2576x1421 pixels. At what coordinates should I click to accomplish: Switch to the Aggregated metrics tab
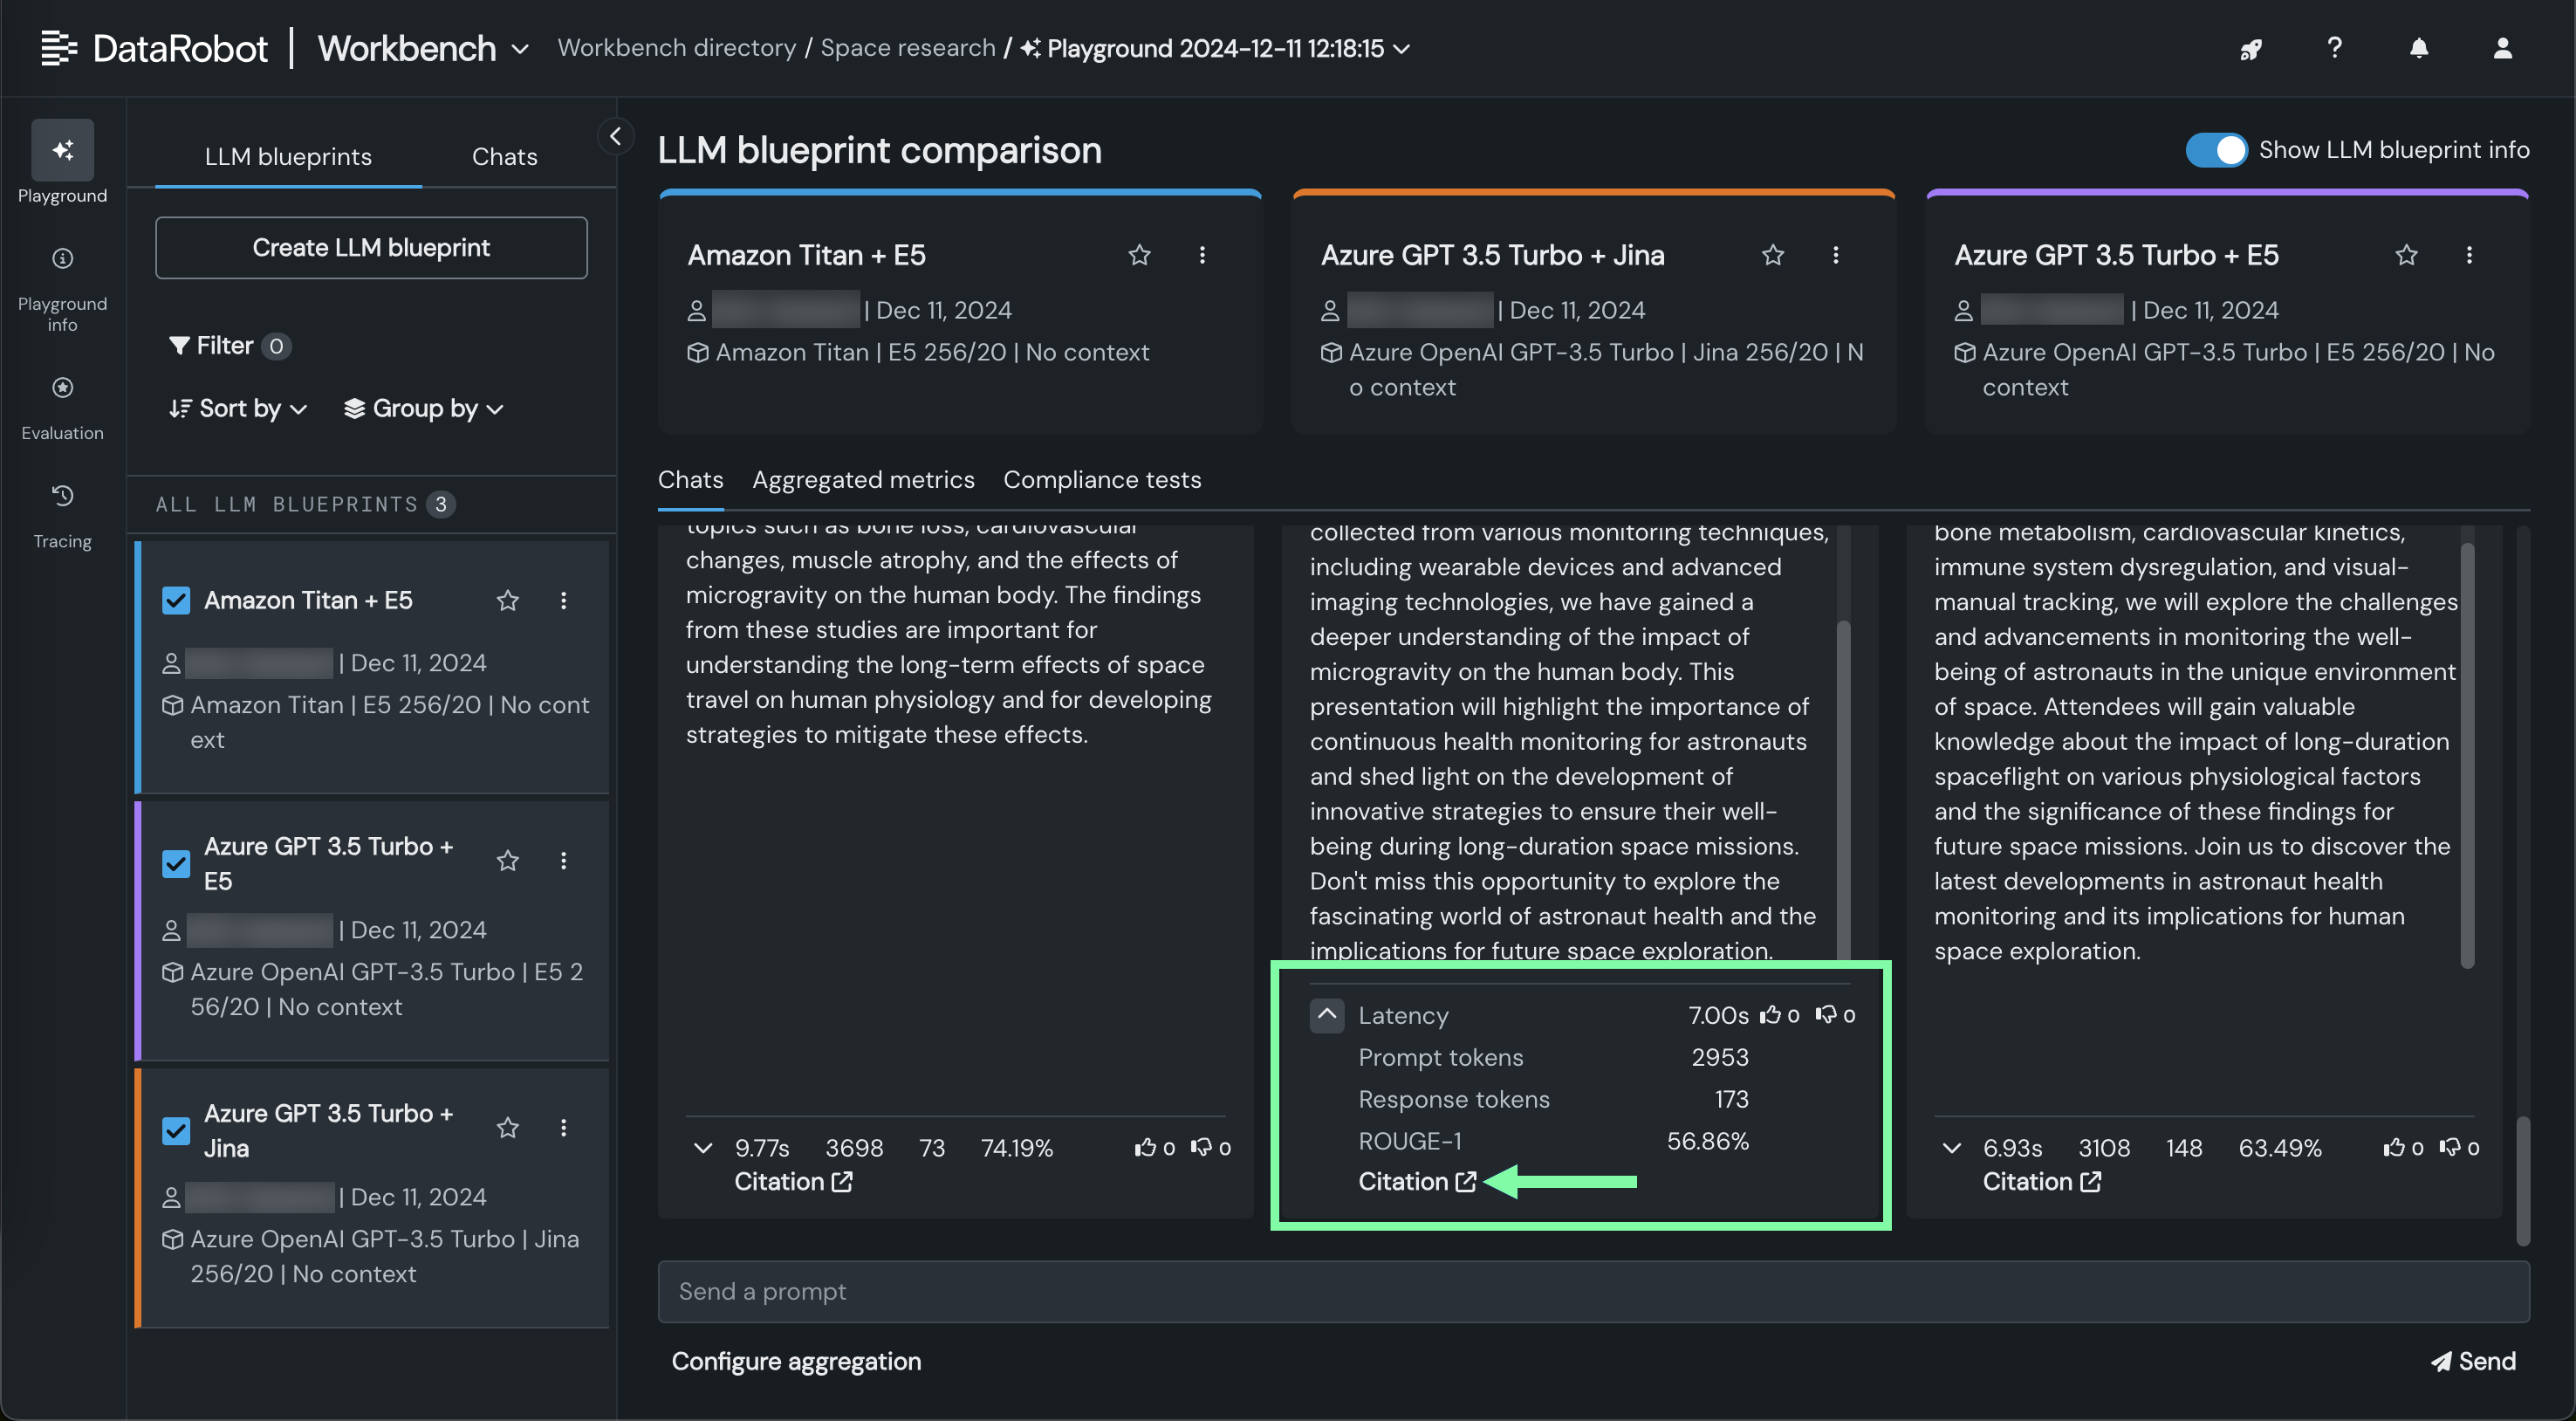click(x=863, y=480)
